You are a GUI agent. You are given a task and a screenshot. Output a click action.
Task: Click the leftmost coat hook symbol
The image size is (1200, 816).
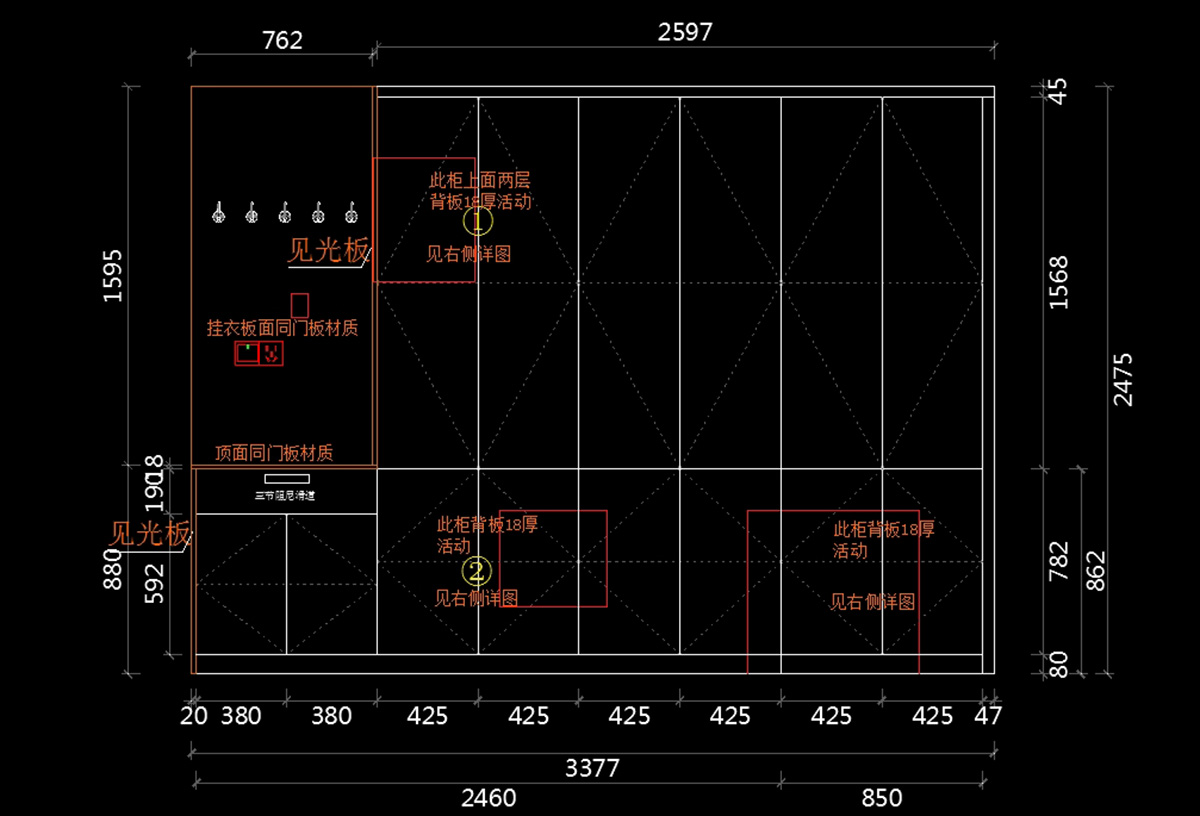[217, 212]
